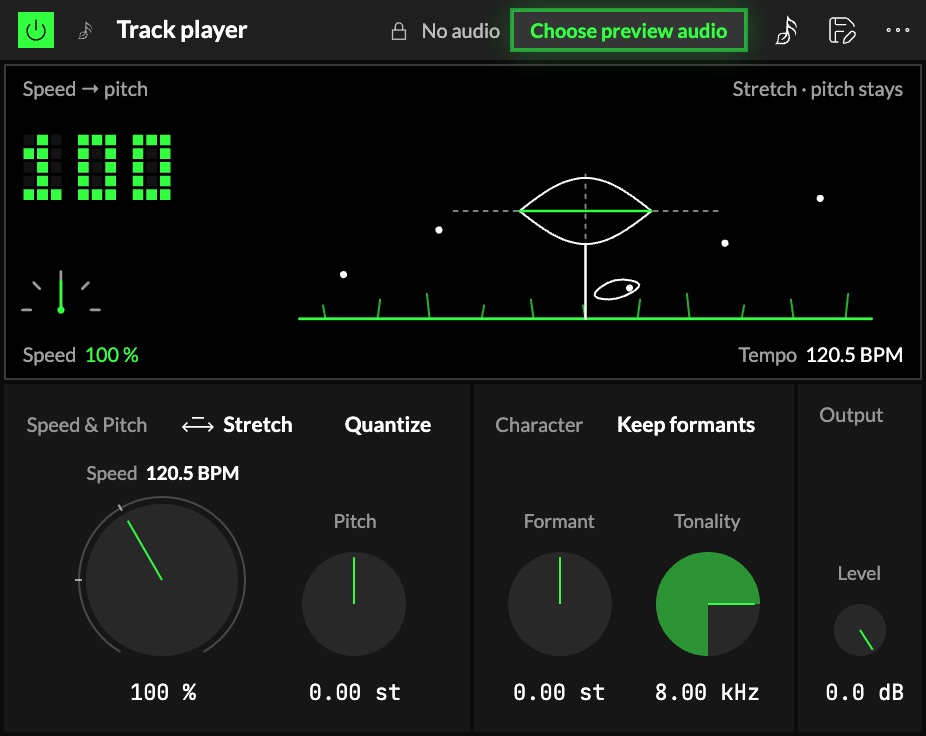Click the small note icon beside Track player
Screen dimensions: 926x736
point(86,31)
